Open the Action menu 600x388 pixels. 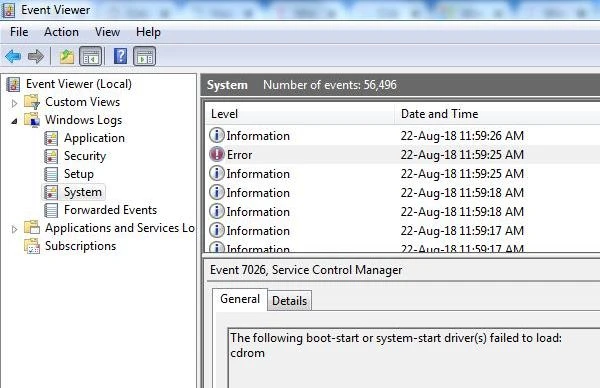[x=61, y=32]
